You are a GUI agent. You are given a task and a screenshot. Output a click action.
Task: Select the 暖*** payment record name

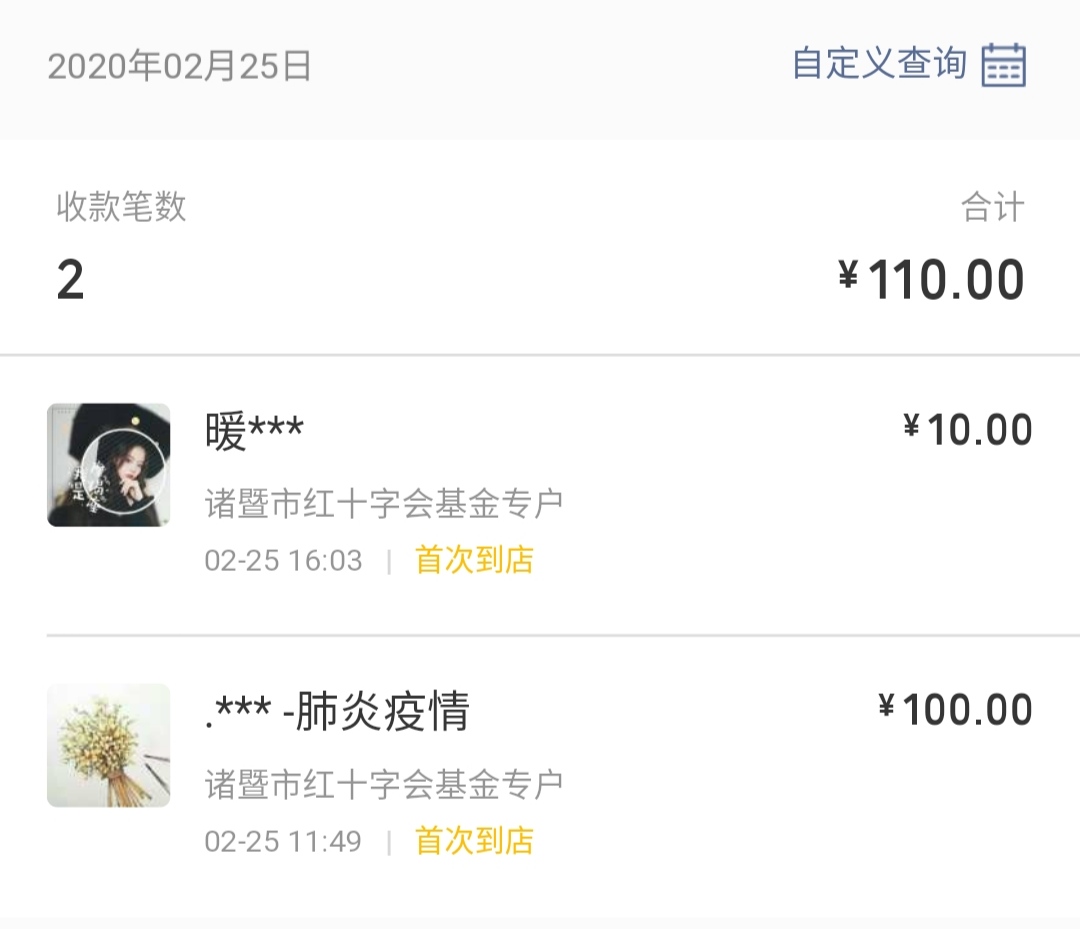254,432
